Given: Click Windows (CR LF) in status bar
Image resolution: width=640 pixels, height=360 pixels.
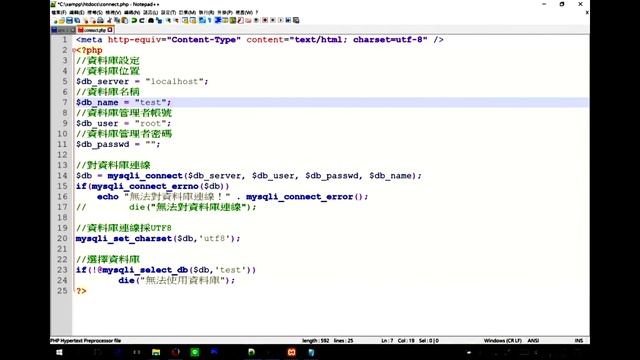Looking at the screenshot, I should coord(502,340).
